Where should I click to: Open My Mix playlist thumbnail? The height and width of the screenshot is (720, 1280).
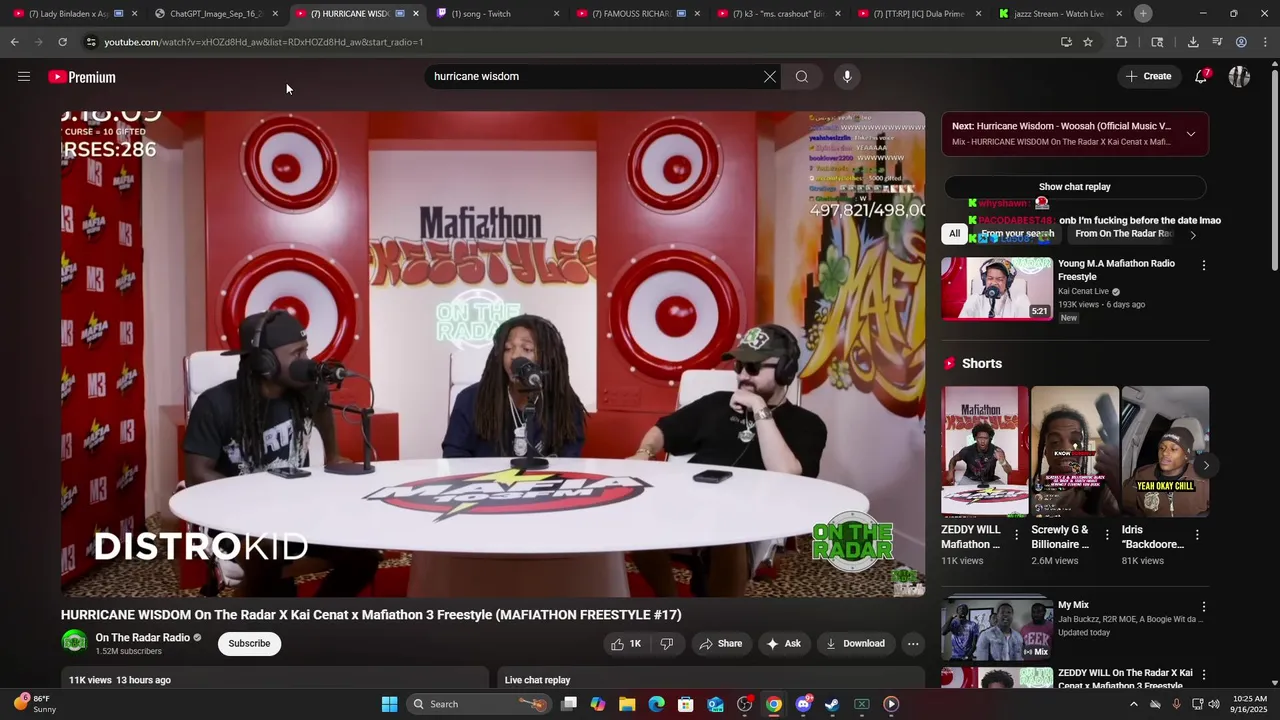997,628
